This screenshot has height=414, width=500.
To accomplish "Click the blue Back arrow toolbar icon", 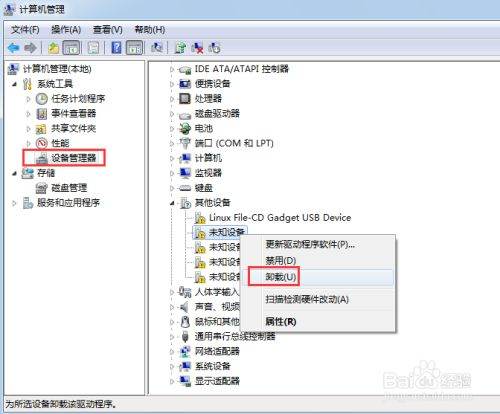I will pos(14,48).
